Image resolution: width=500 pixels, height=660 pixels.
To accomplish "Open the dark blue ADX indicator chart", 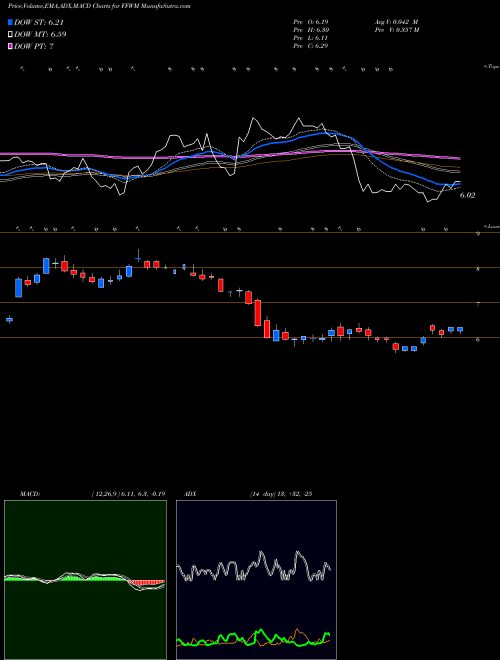I will point(256,580).
